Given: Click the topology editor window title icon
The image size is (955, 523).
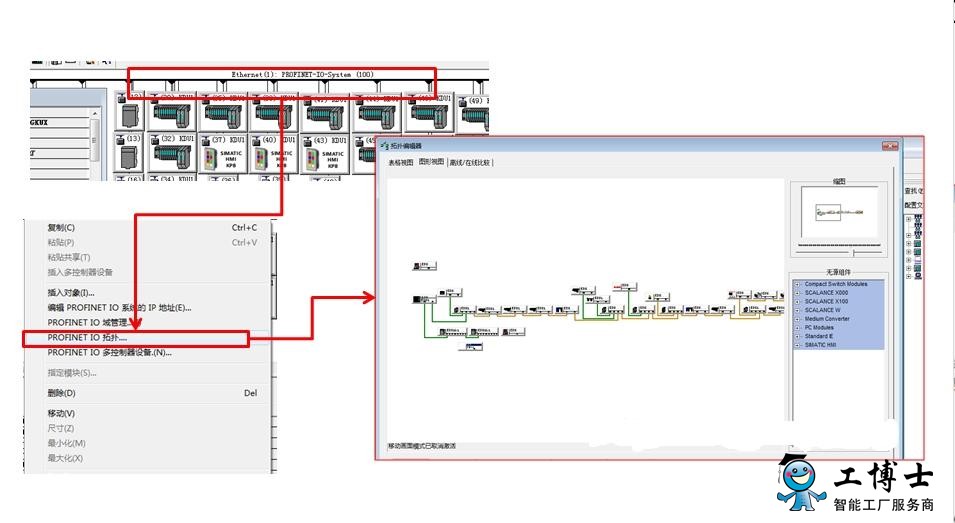Looking at the screenshot, I should point(384,146).
